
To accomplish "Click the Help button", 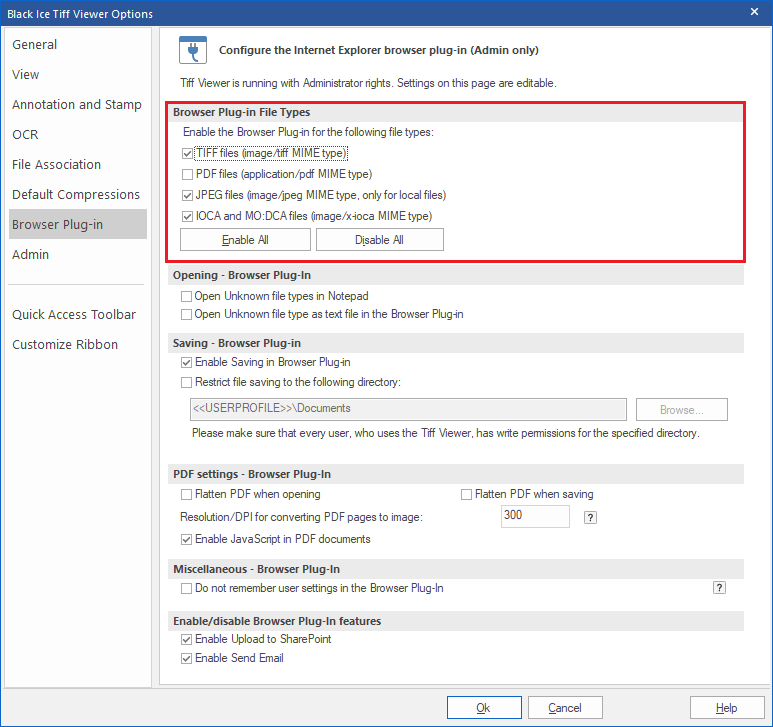I will pos(727,708).
